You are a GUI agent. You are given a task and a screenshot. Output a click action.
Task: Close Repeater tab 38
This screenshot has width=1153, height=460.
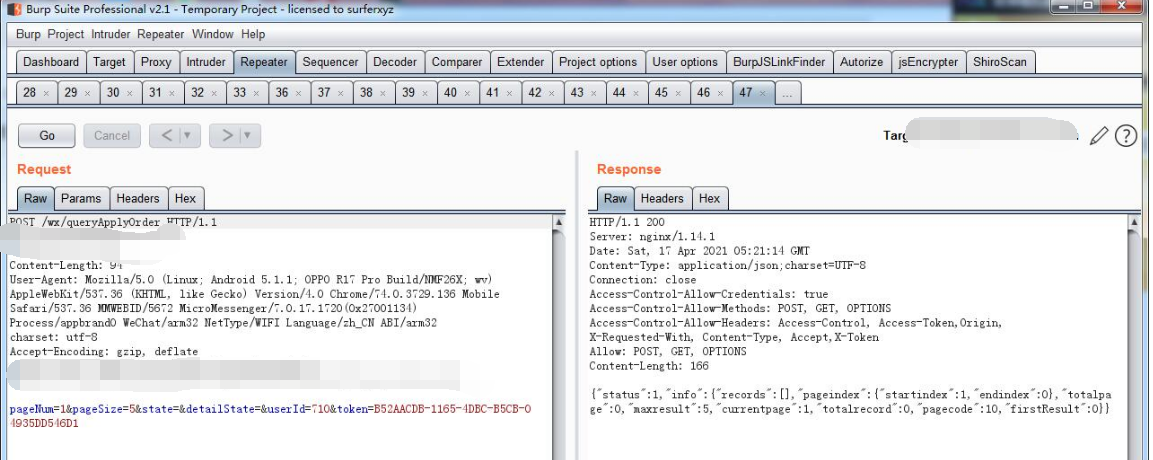(x=383, y=93)
